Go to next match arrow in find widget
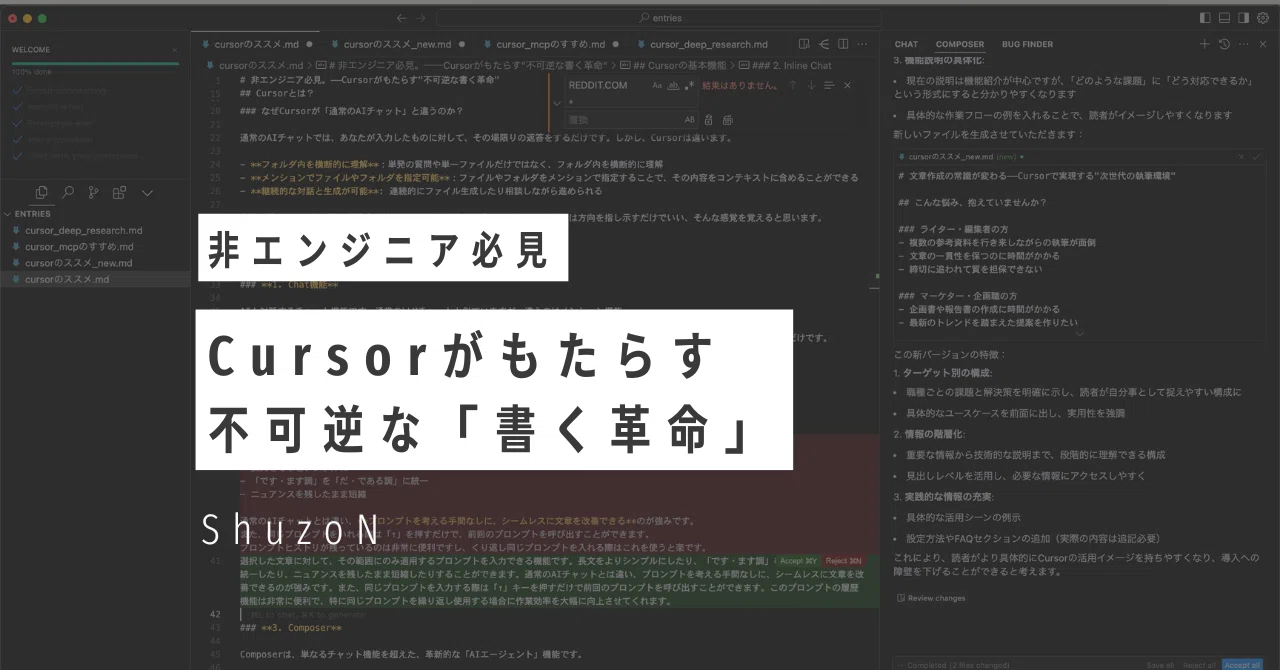This screenshot has width=1280, height=670. (x=811, y=85)
